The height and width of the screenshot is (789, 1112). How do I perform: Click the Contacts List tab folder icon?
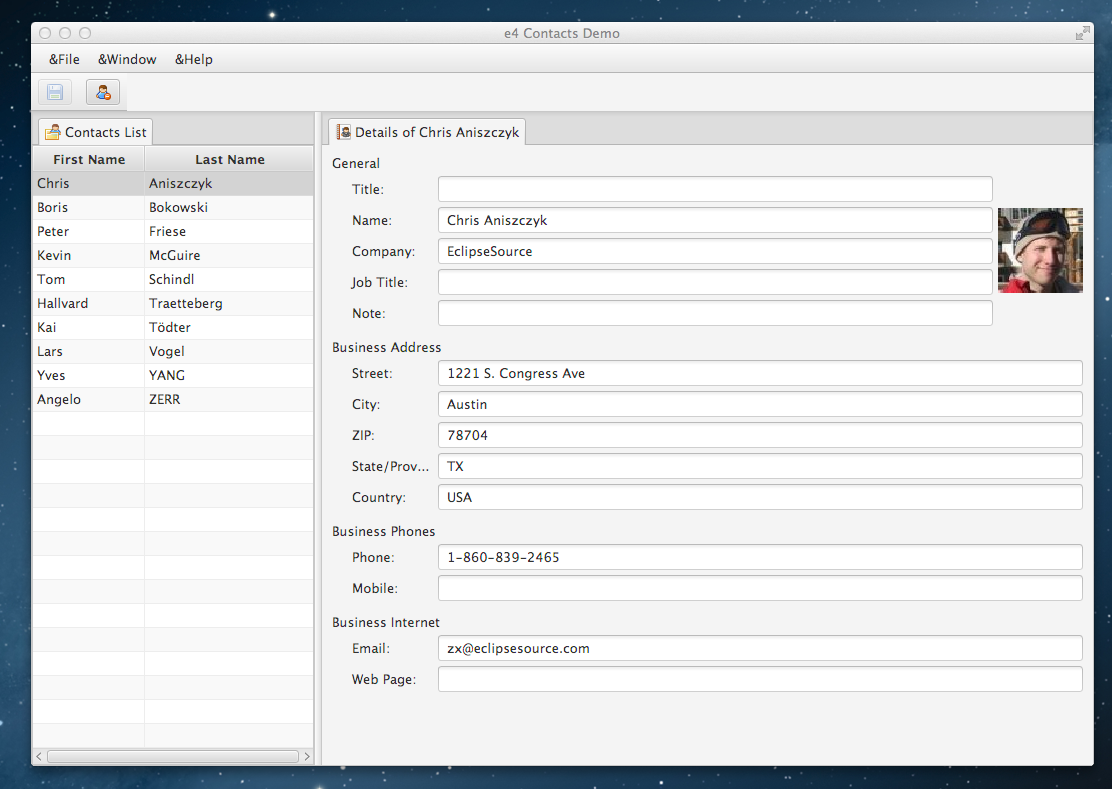pyautogui.click(x=53, y=132)
